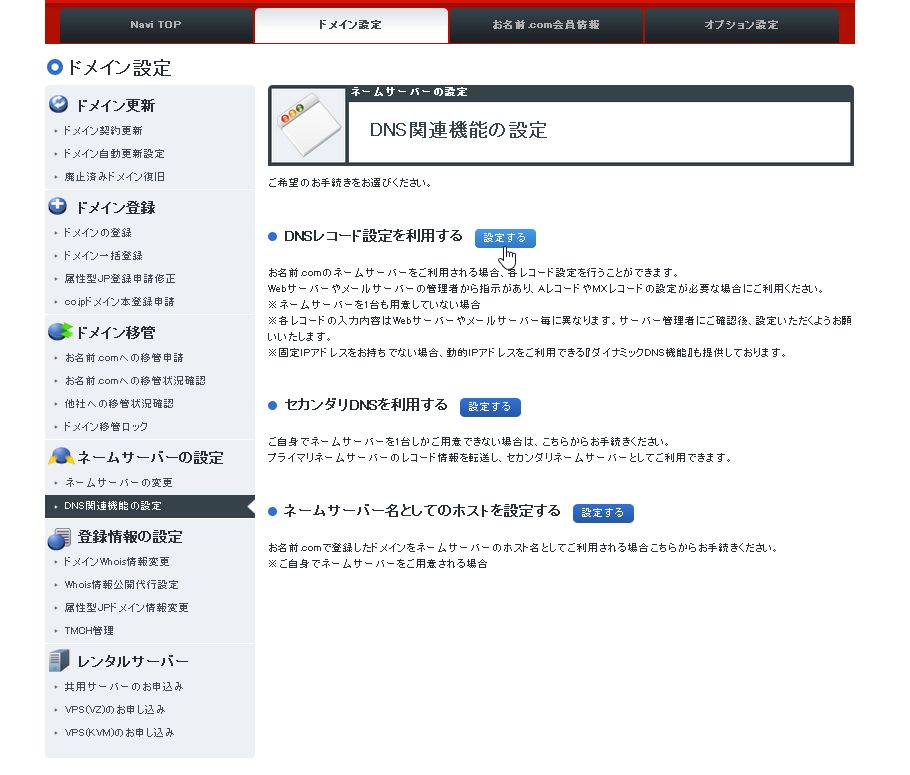Viewport: 910px width, 775px height.
Task: Open 属性型JP登録申請修正 link
Action: point(120,279)
